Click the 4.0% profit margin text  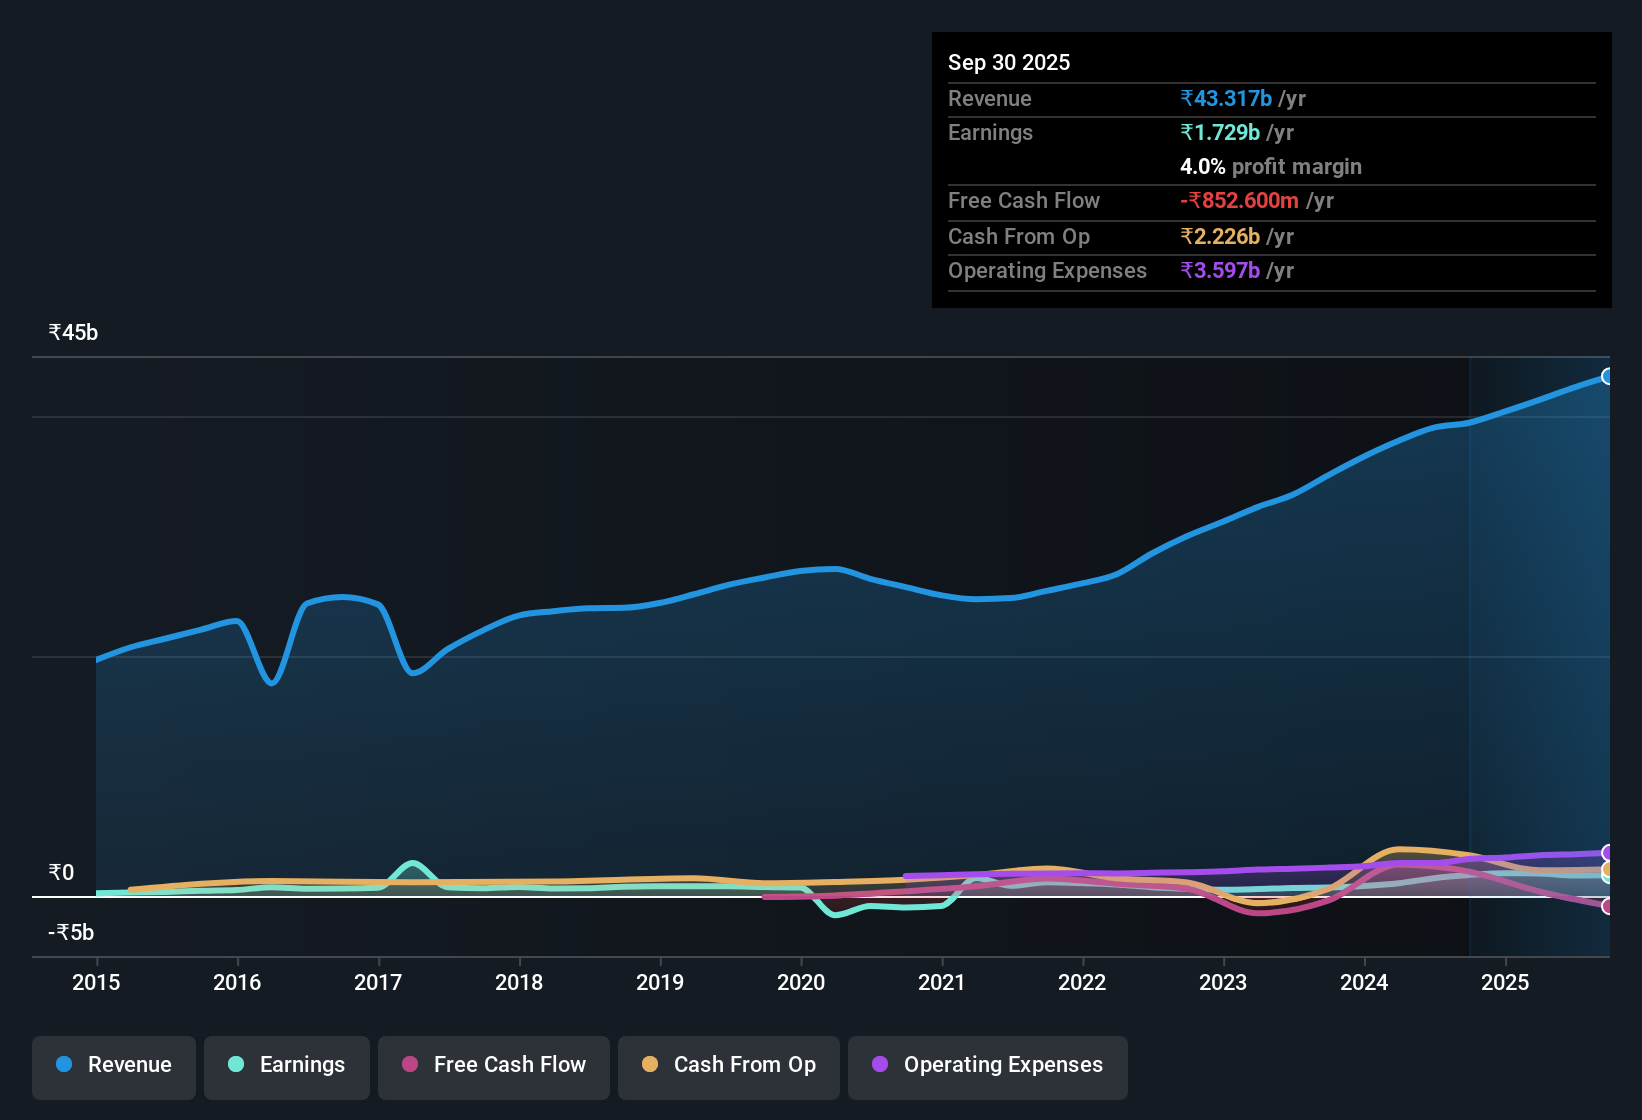[1271, 167]
